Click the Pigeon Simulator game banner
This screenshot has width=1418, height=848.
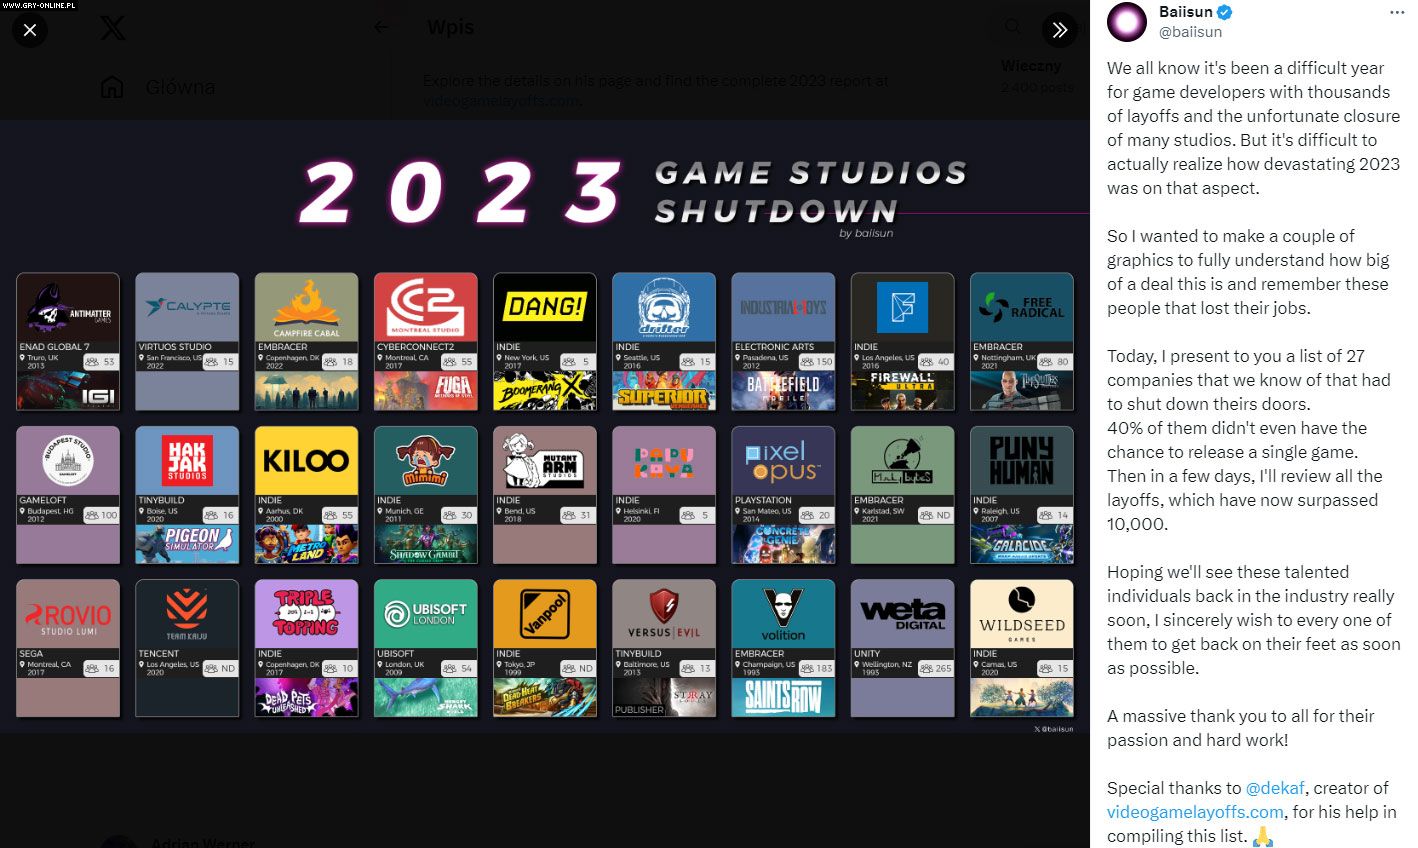(187, 544)
